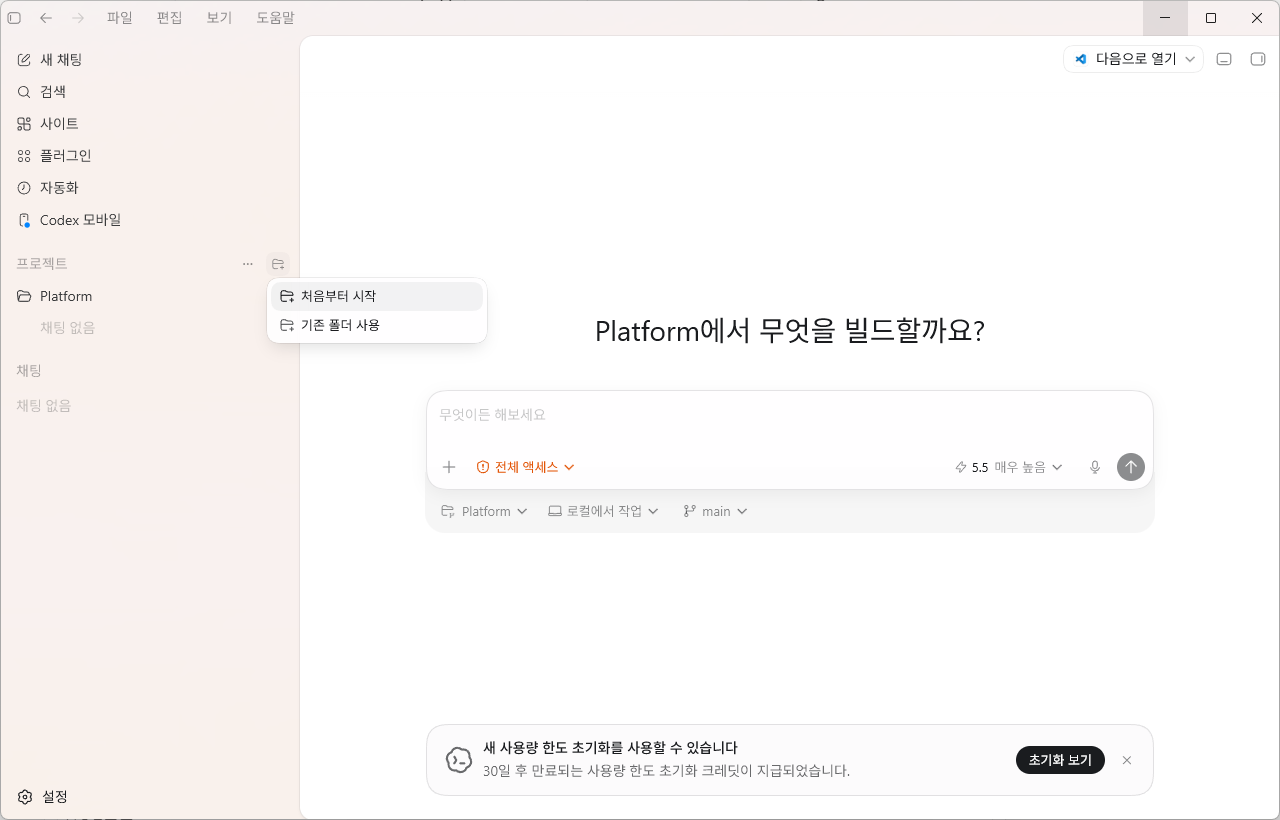Open the 로컬에서 작업 dropdown
1280x820 pixels.
pos(604,511)
